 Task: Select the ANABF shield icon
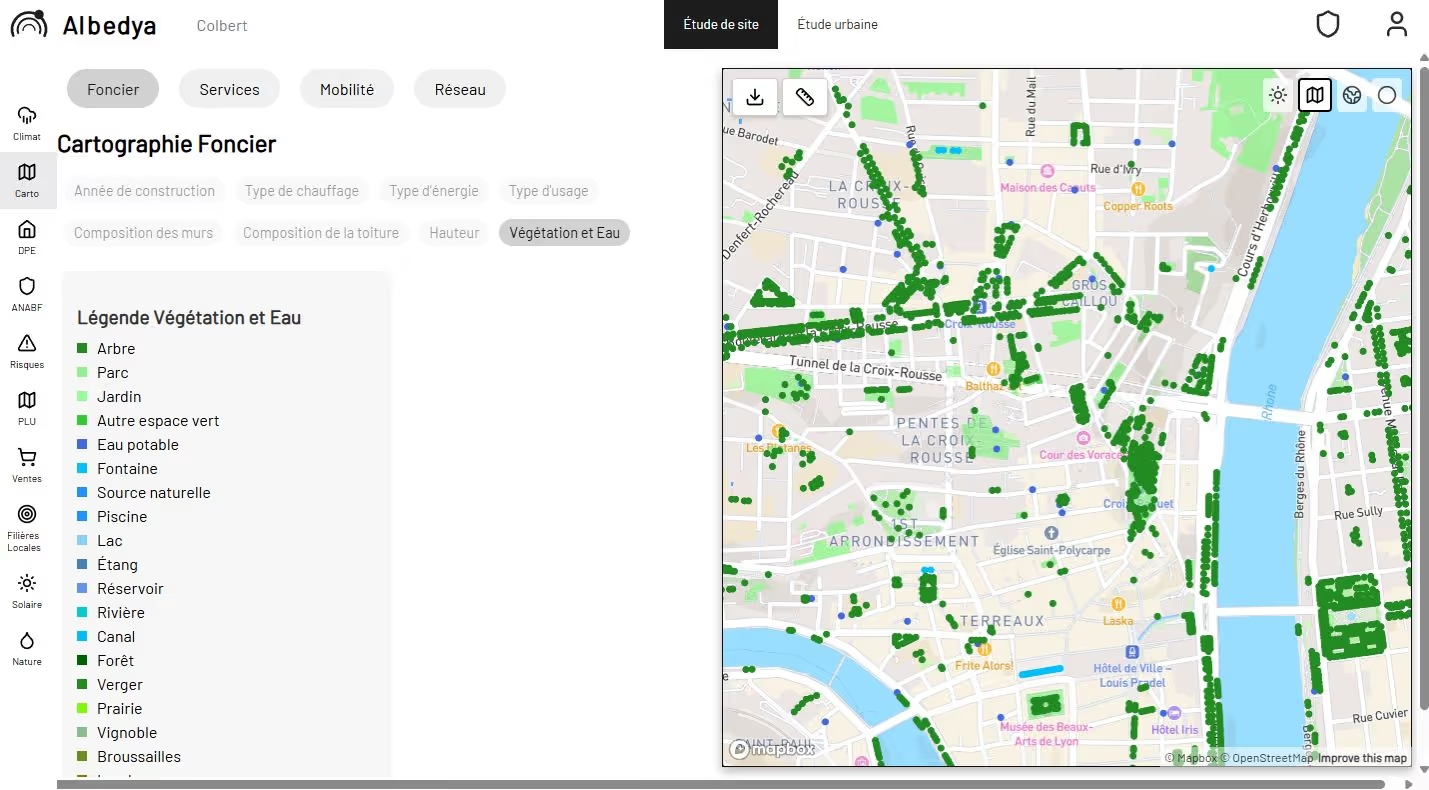27,294
